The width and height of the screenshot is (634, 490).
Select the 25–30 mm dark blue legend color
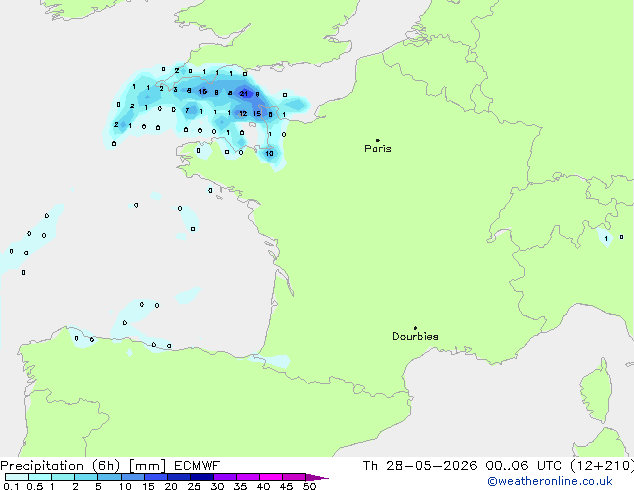pyautogui.click(x=202, y=477)
